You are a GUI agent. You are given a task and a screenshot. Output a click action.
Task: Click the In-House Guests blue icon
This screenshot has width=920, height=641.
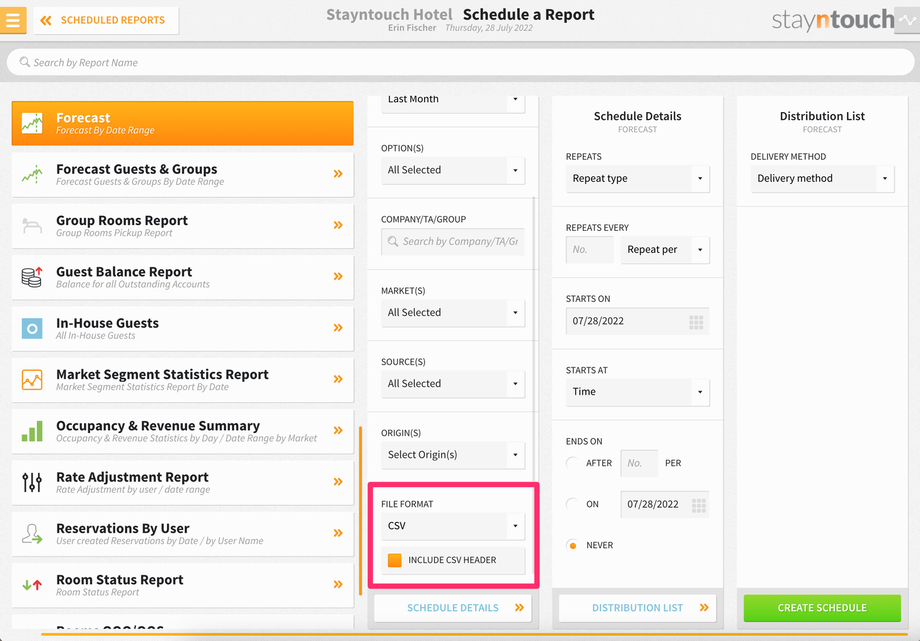tap(32, 328)
